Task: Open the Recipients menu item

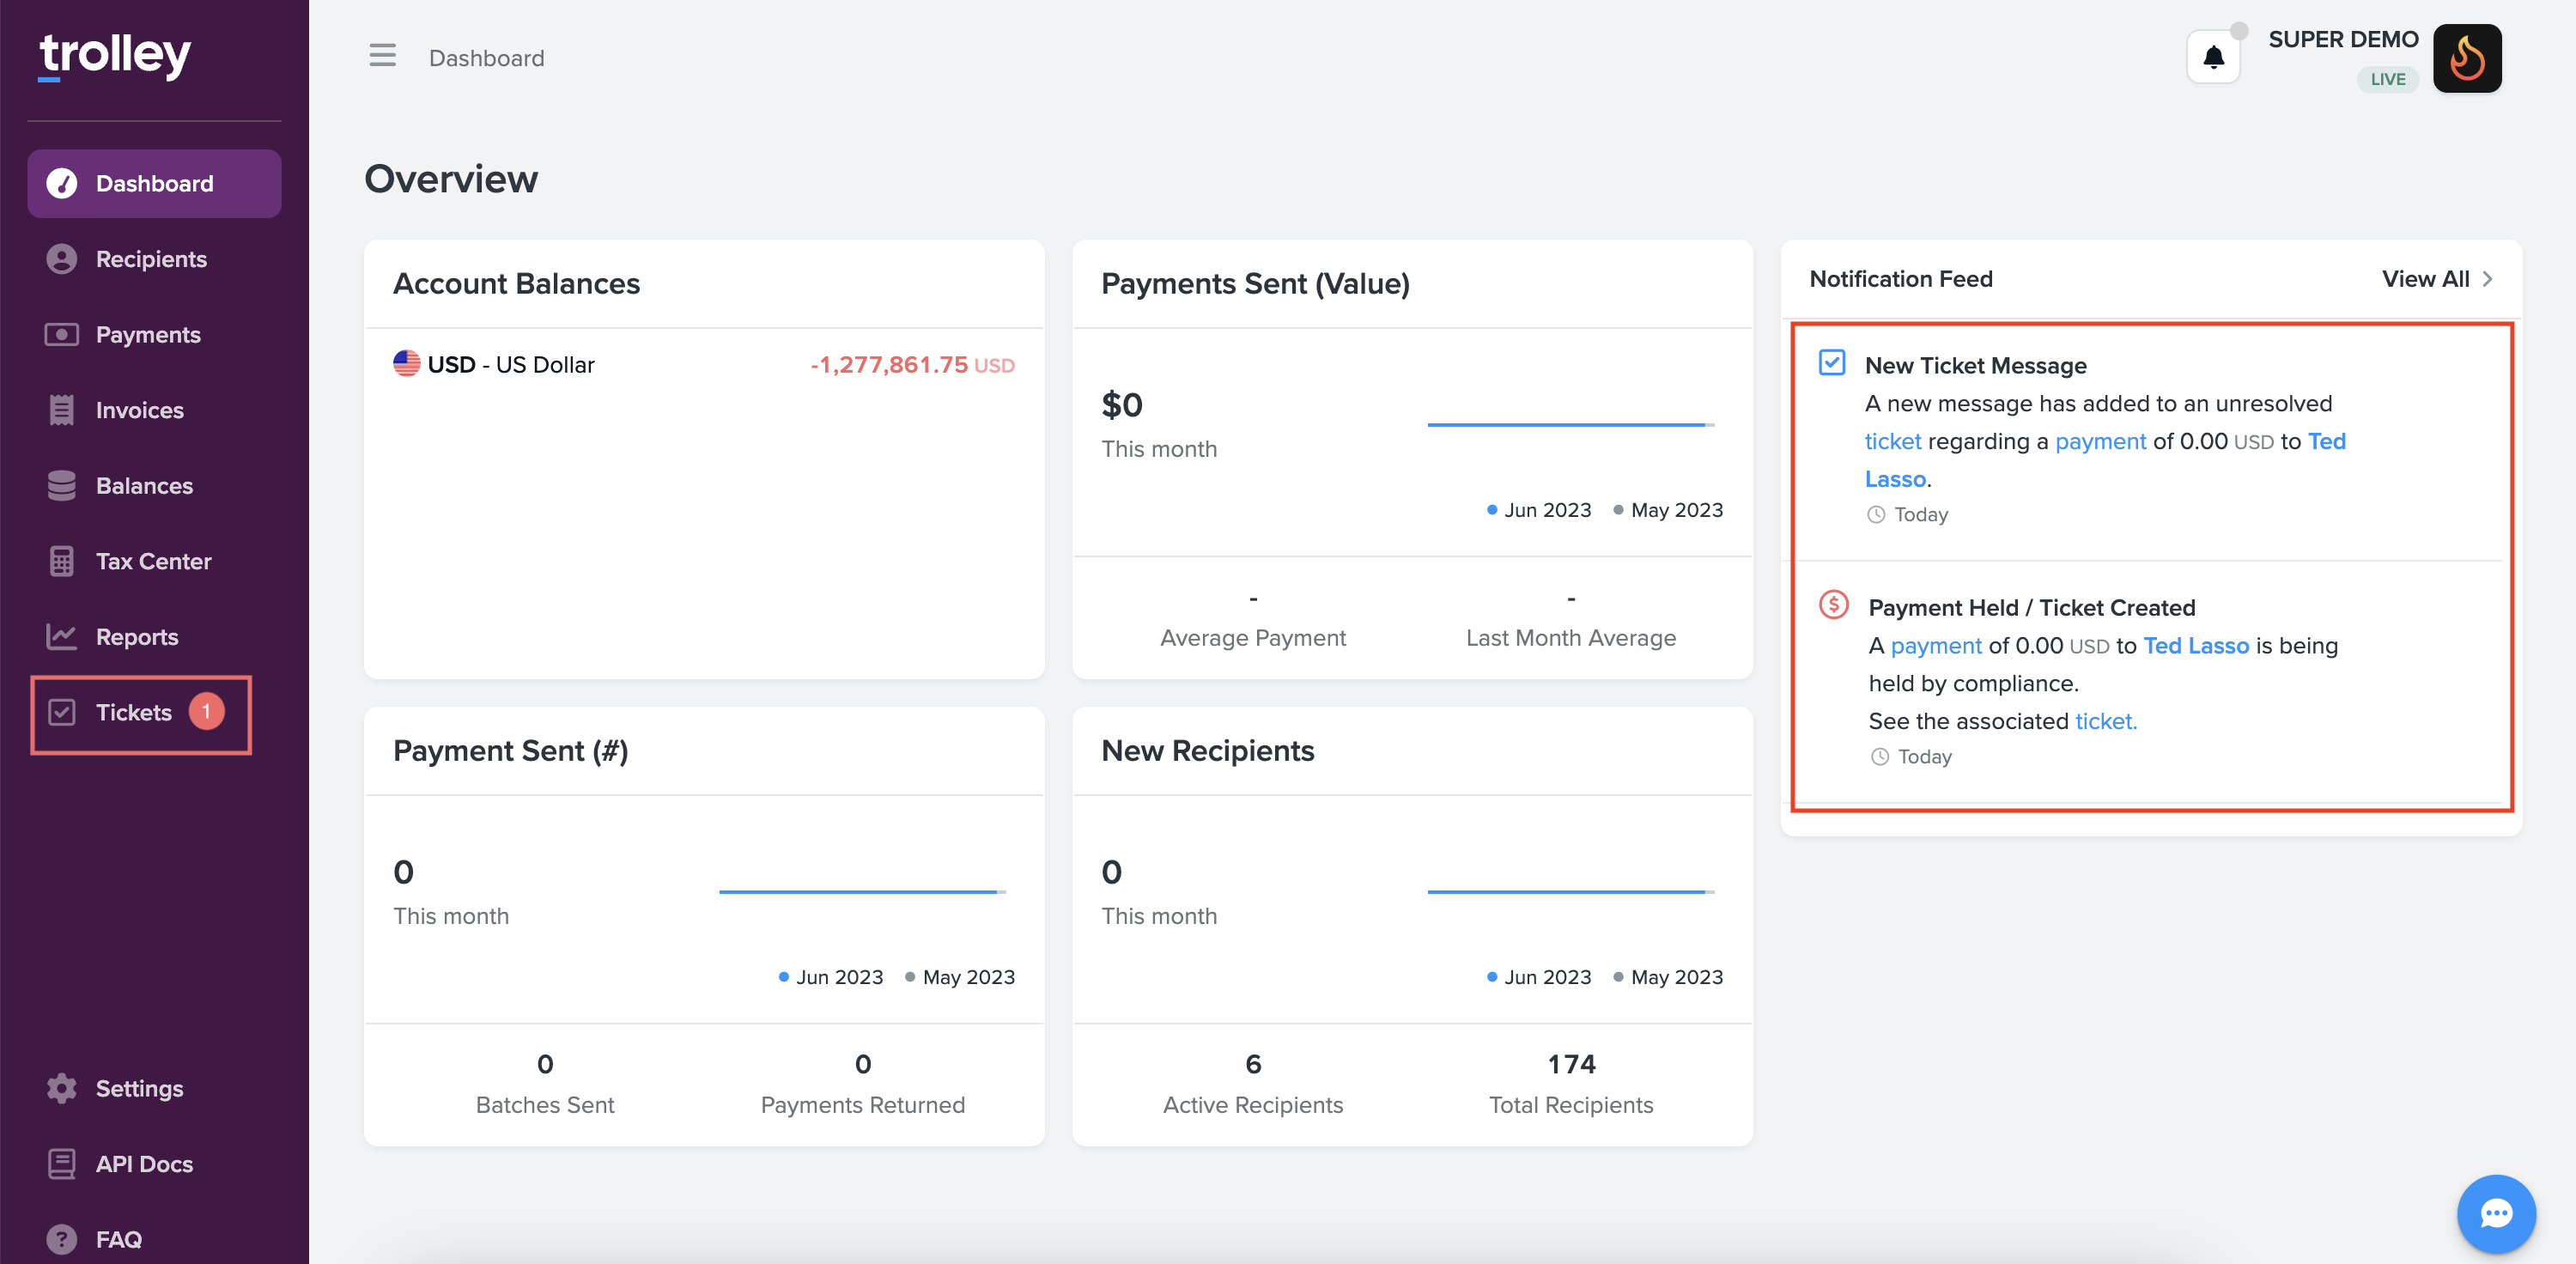Action: pos(151,259)
